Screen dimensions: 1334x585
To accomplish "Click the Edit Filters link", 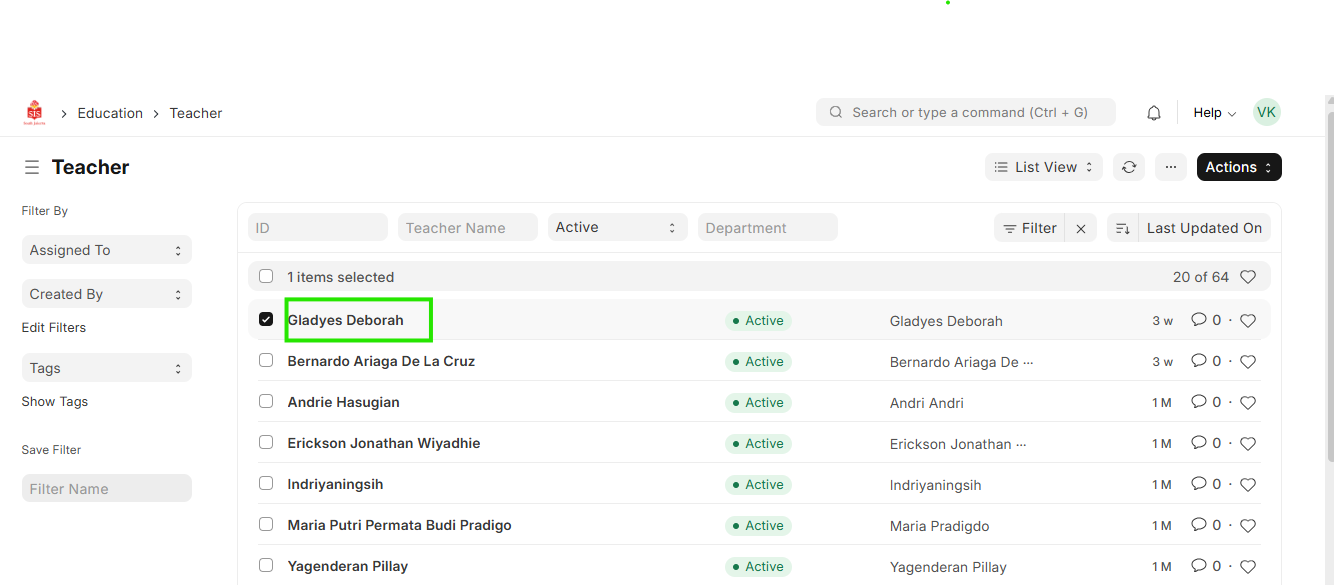I will (x=54, y=327).
